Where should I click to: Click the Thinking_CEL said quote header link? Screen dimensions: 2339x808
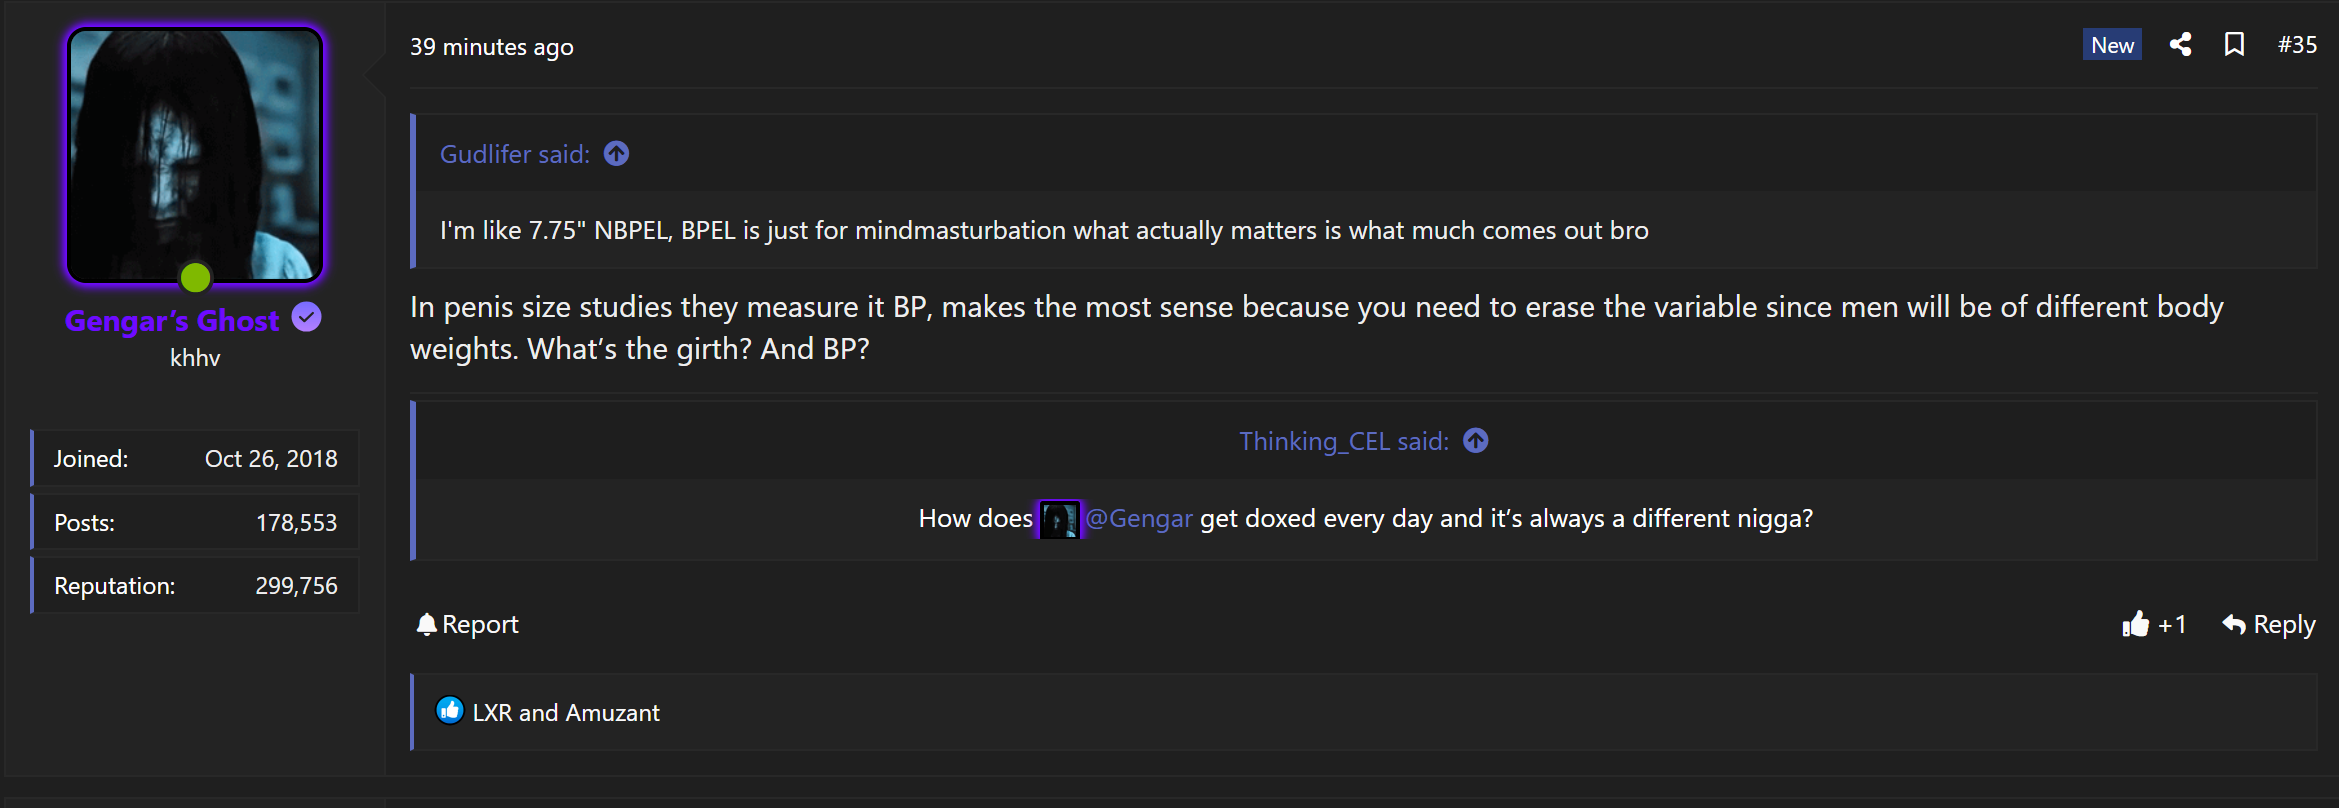(1344, 441)
